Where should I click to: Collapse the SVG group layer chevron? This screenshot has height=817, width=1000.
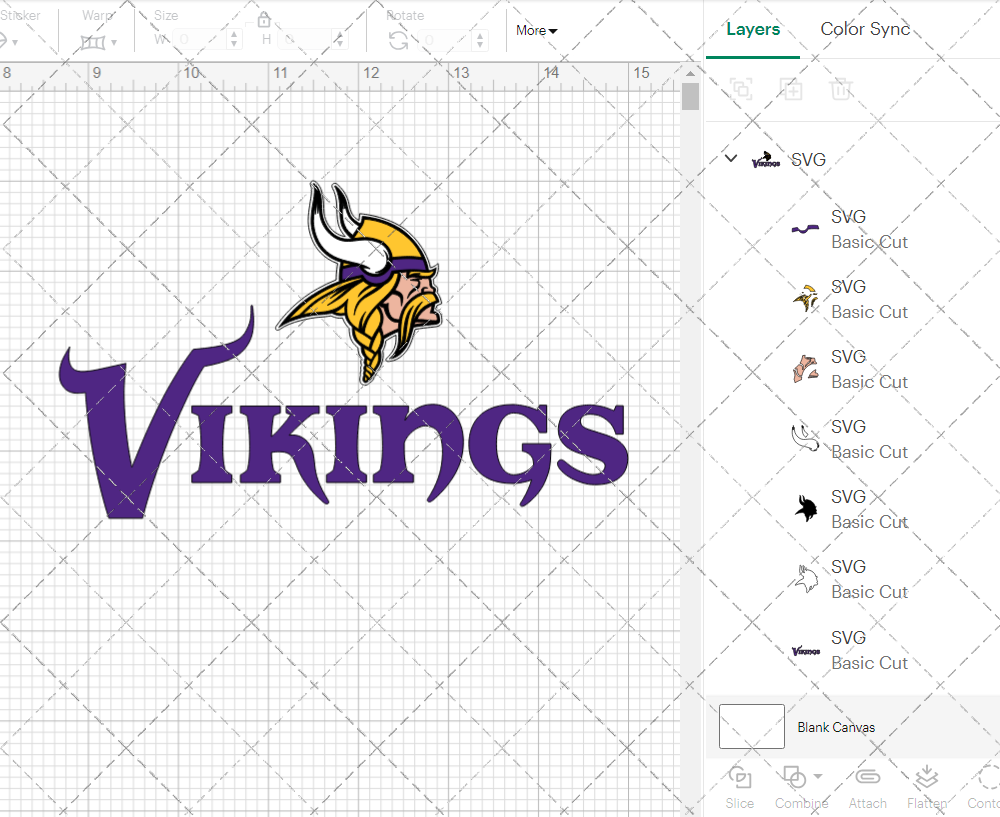tap(731, 158)
